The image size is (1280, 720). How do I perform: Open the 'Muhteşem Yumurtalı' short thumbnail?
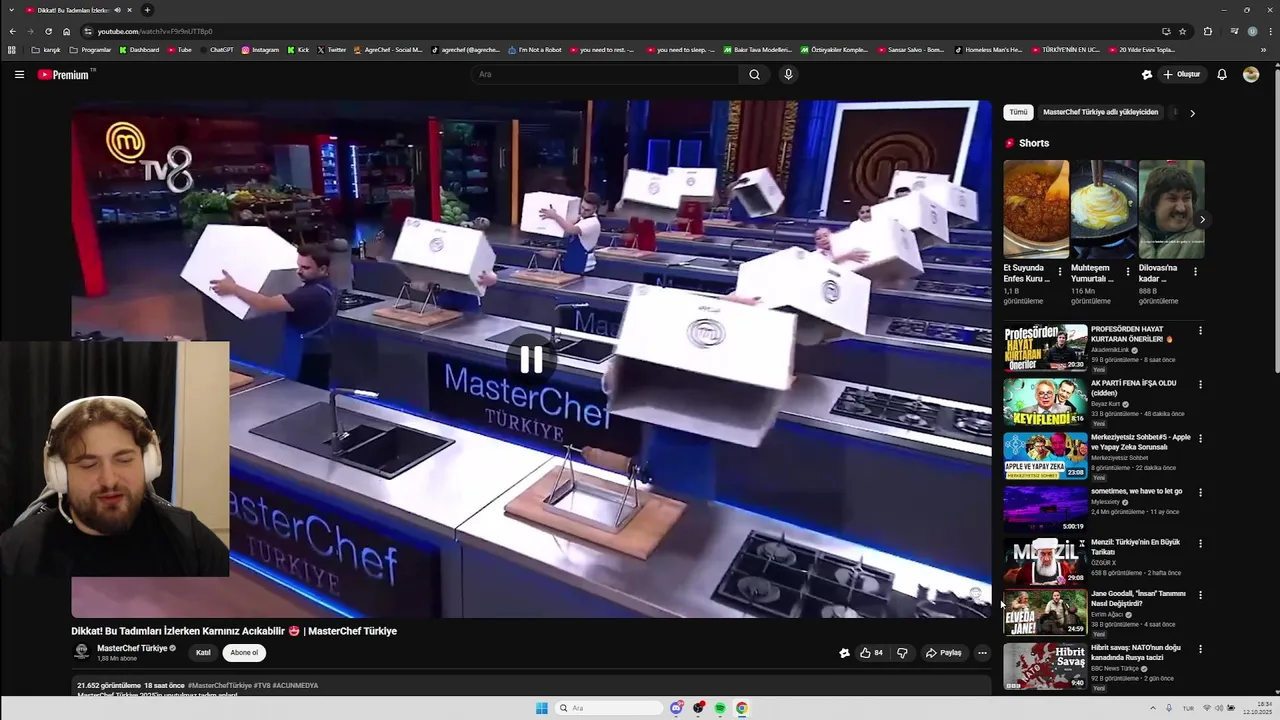tap(1104, 209)
